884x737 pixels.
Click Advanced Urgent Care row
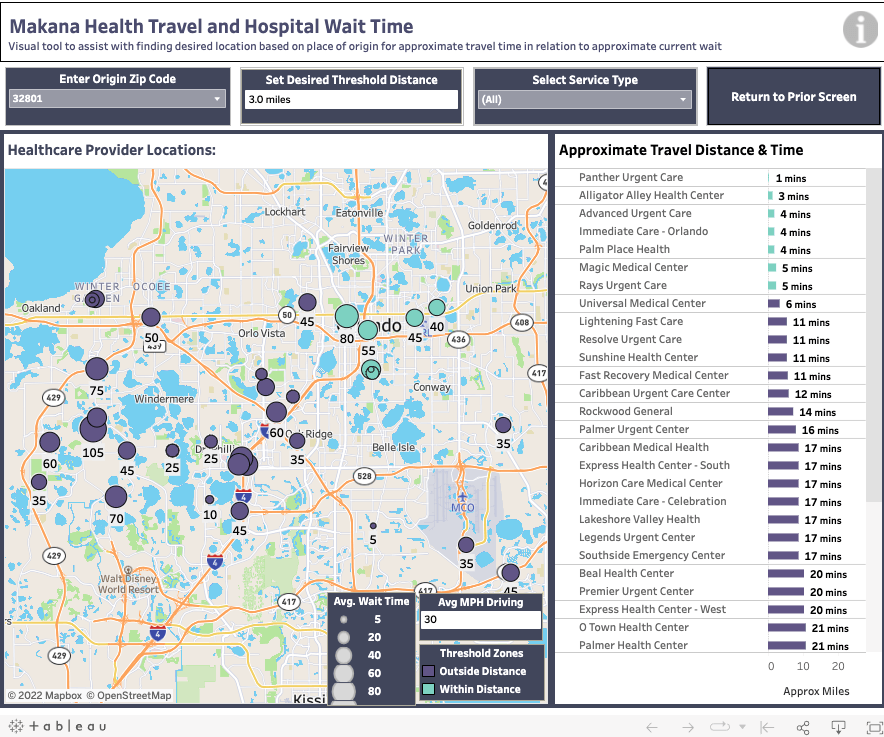pos(710,214)
